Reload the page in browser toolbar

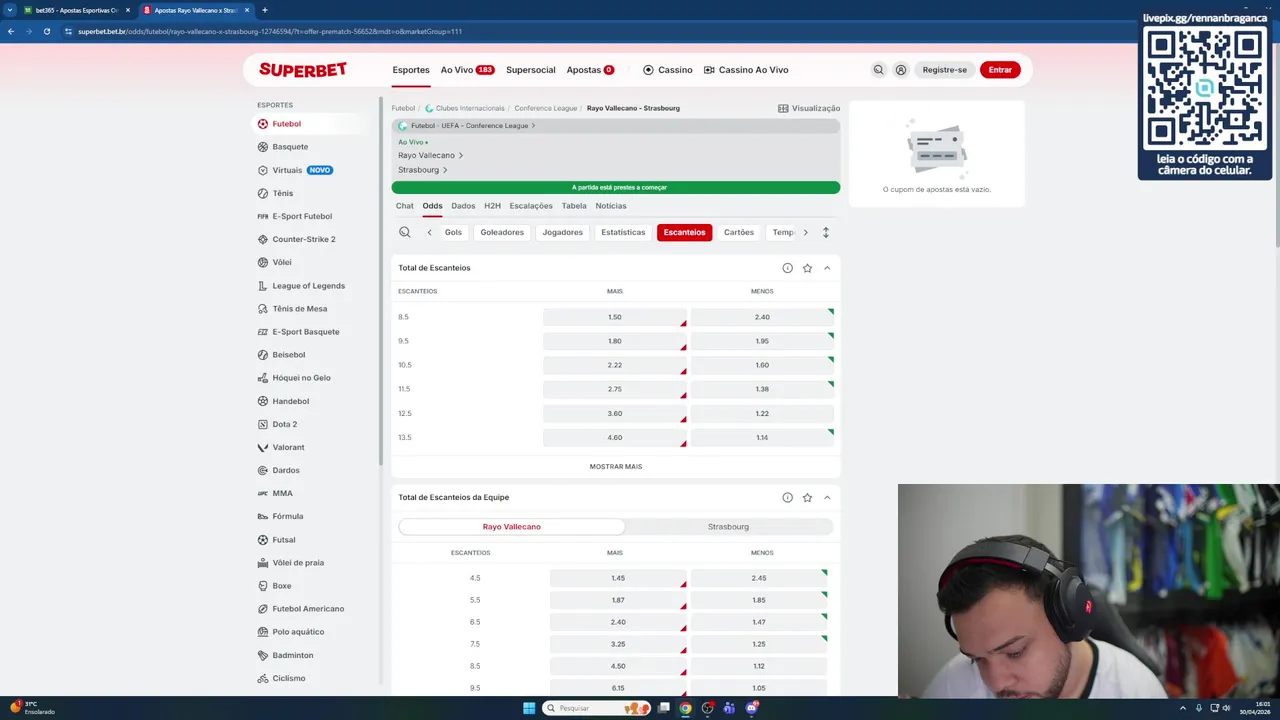46,31
